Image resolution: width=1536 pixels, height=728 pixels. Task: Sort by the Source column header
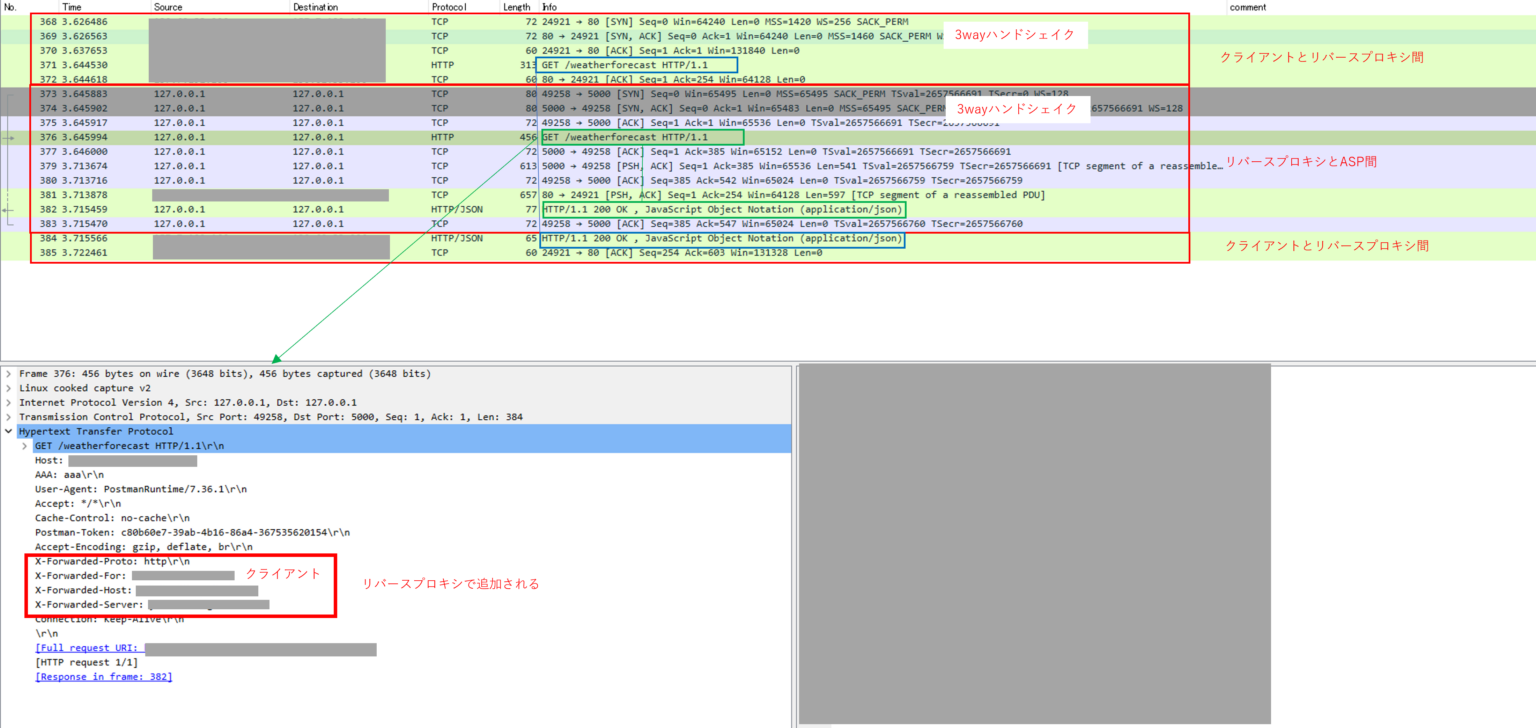pyautogui.click(x=167, y=6)
